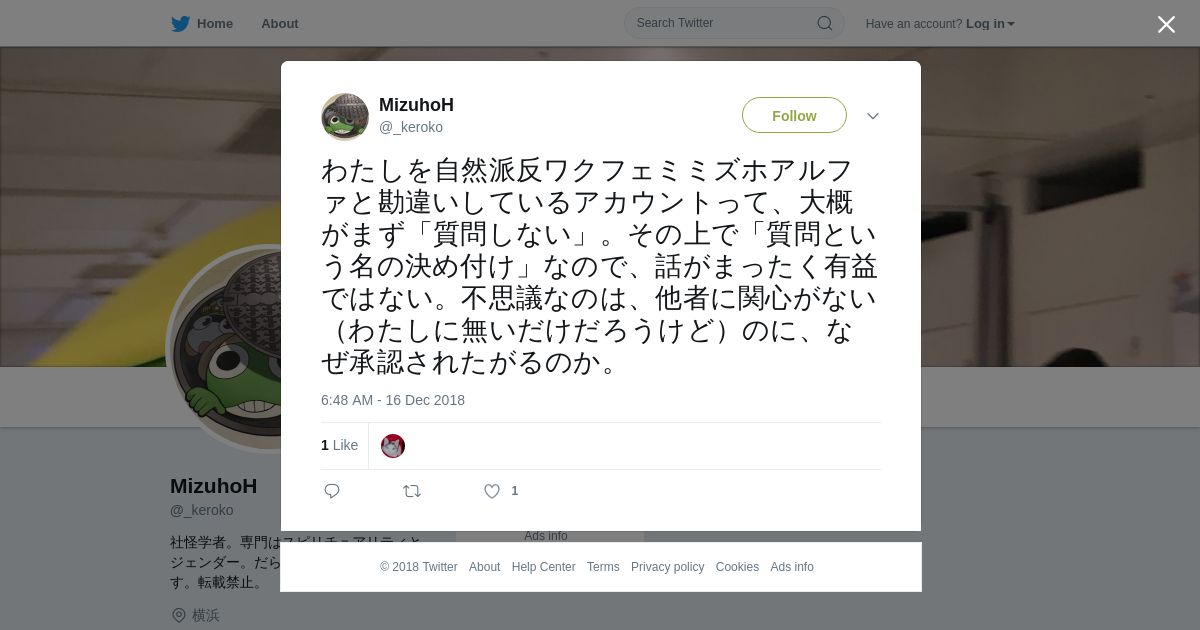The image size is (1200, 630).
Task: Like the tweet with heart icon
Action: click(492, 491)
